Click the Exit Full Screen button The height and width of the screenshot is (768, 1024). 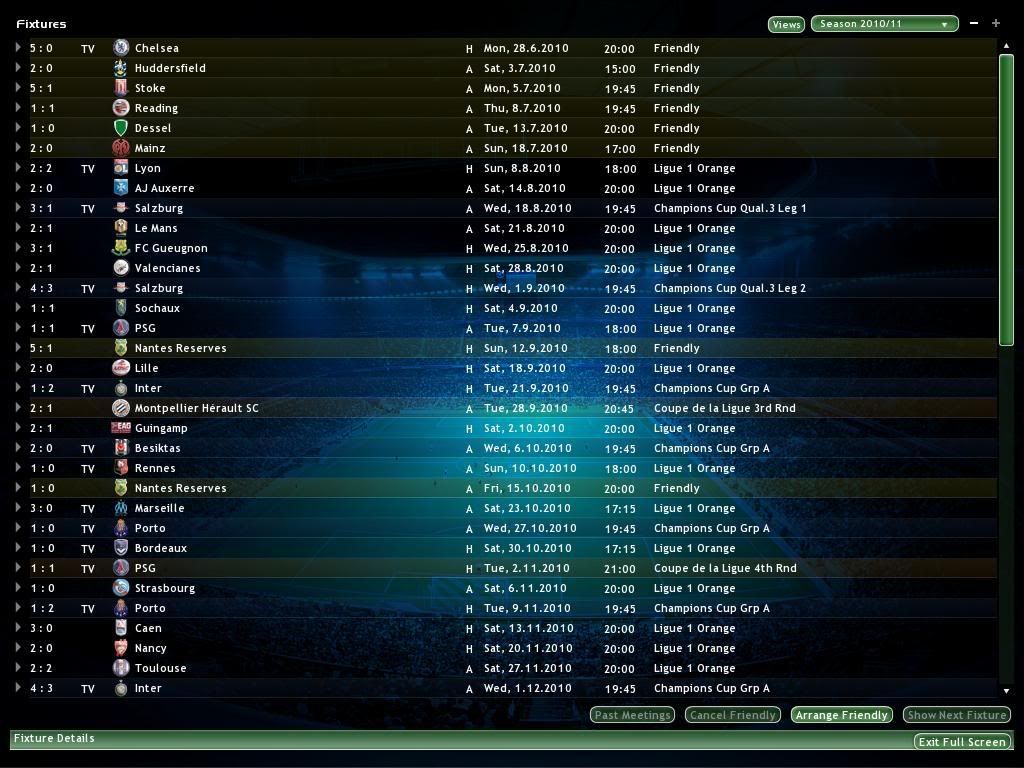click(962, 742)
